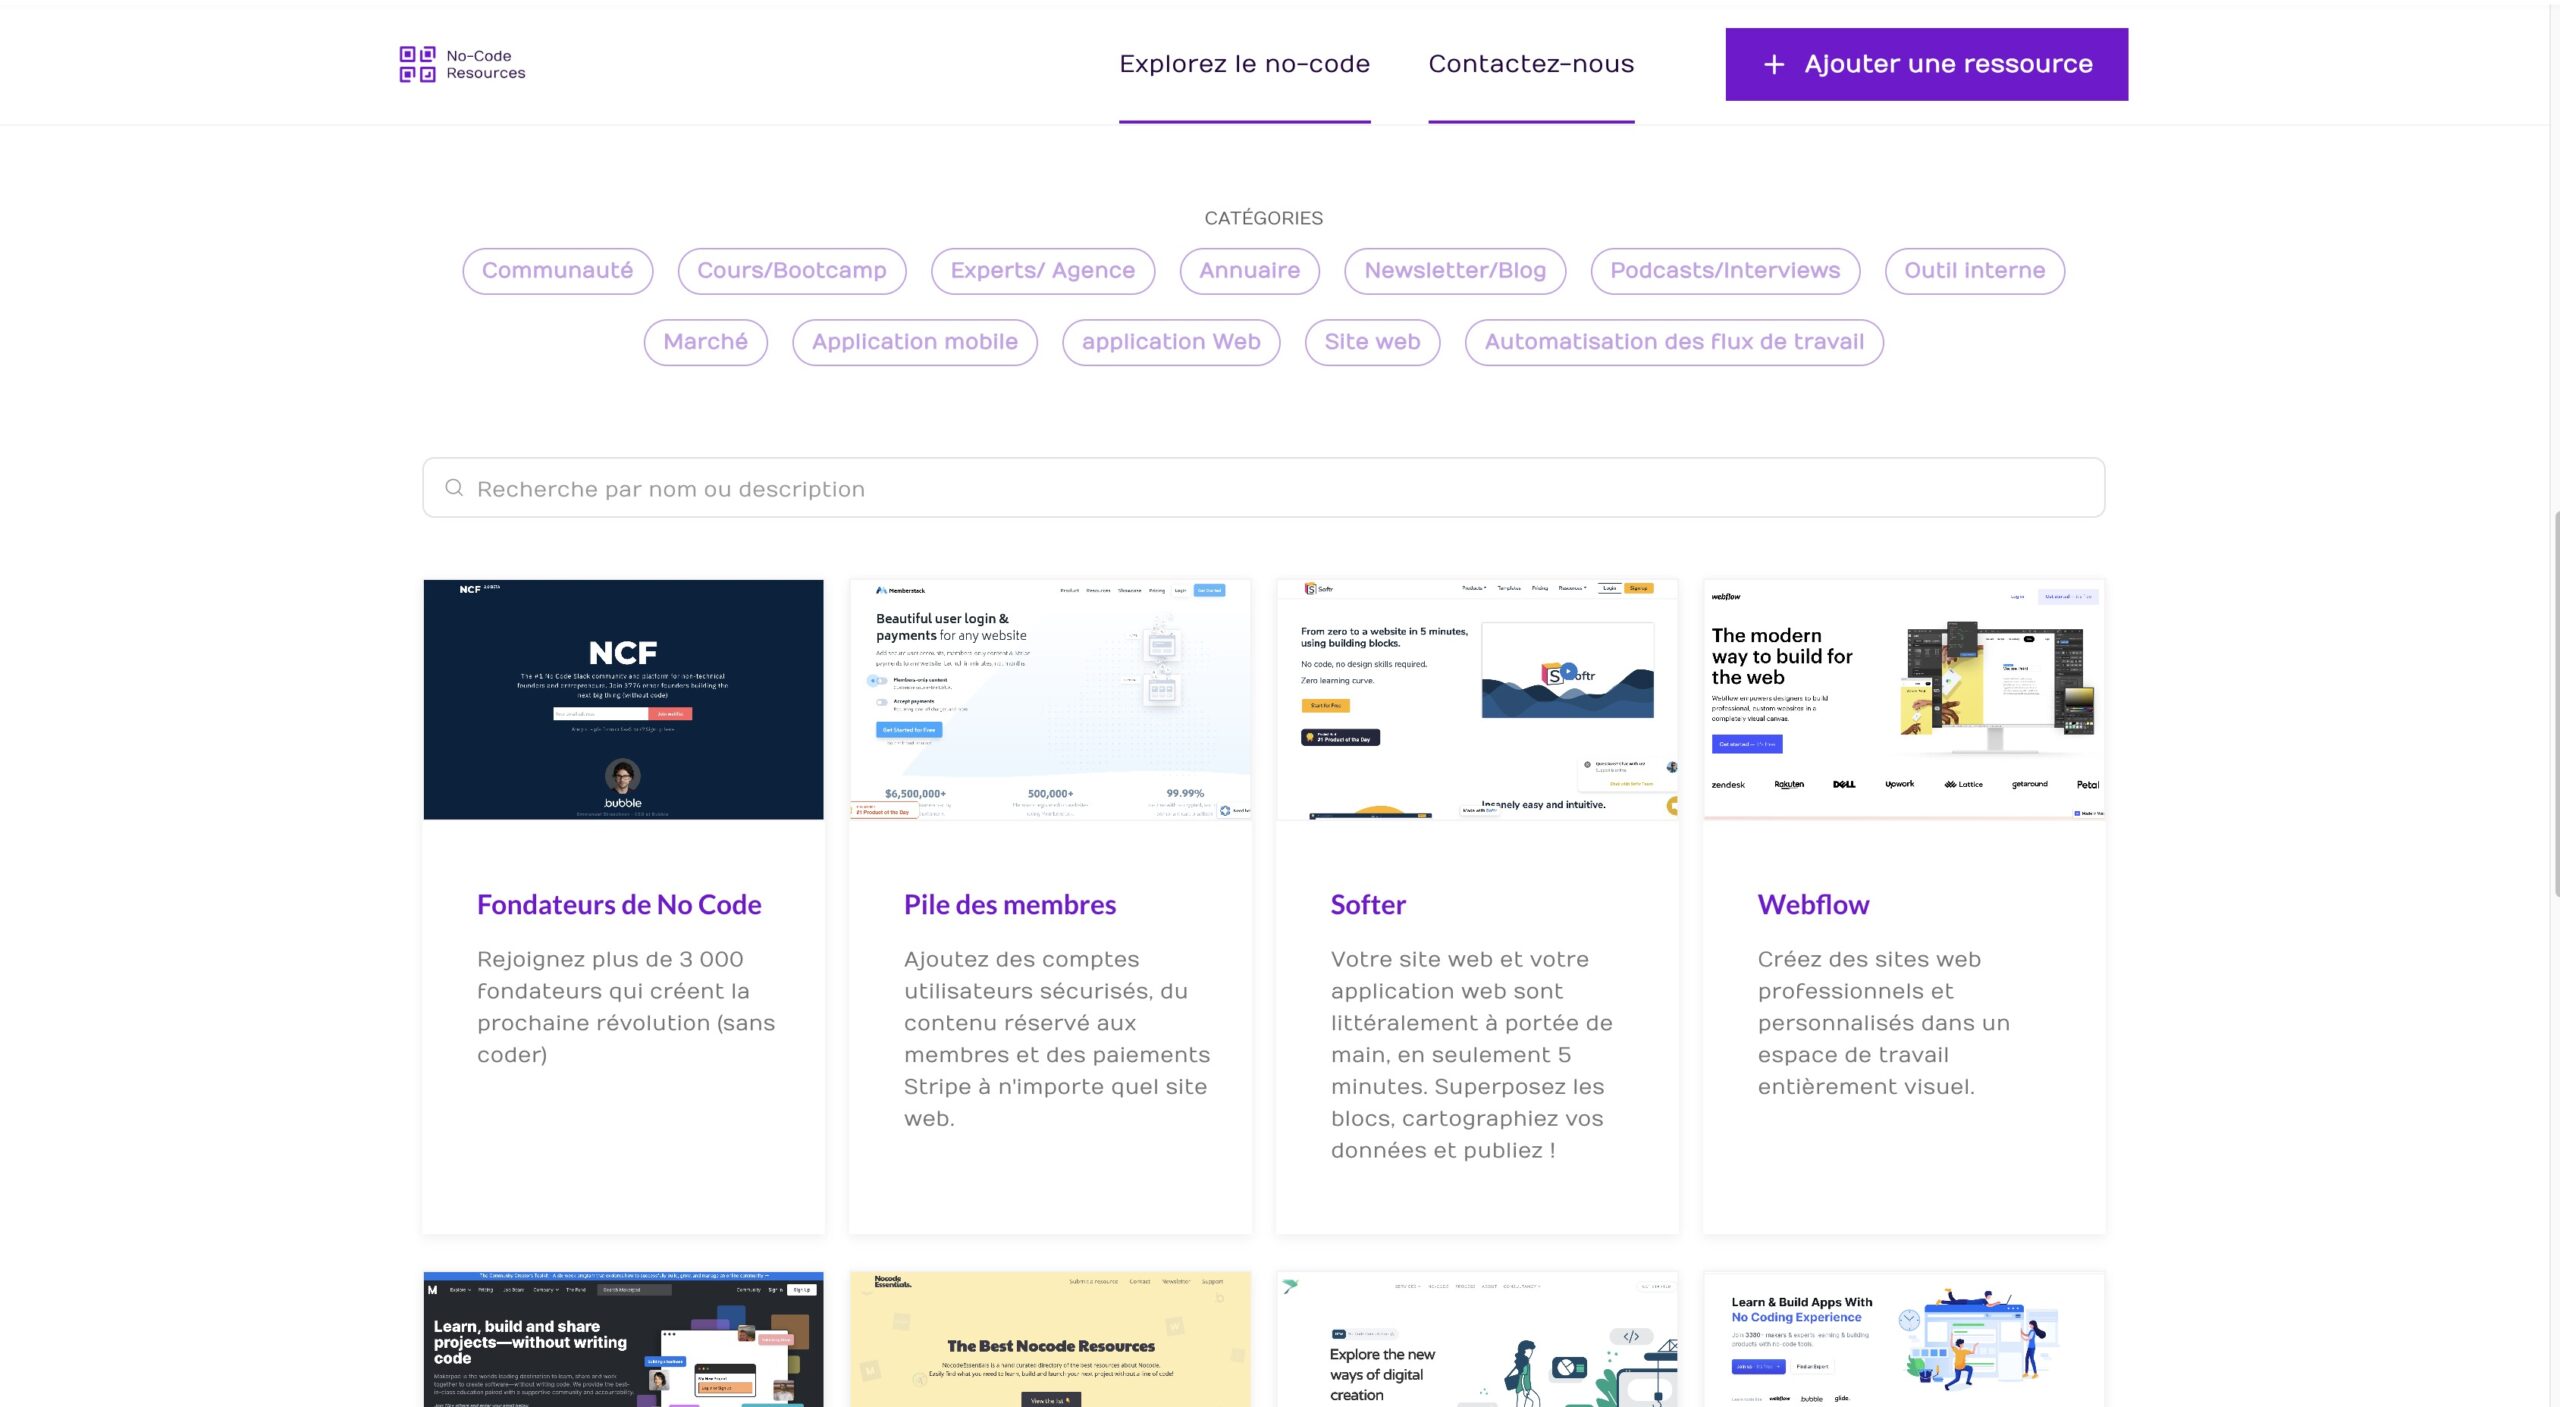The image size is (2560, 1407).
Task: Open the Softr preview thumbnail
Action: tap(1477, 699)
